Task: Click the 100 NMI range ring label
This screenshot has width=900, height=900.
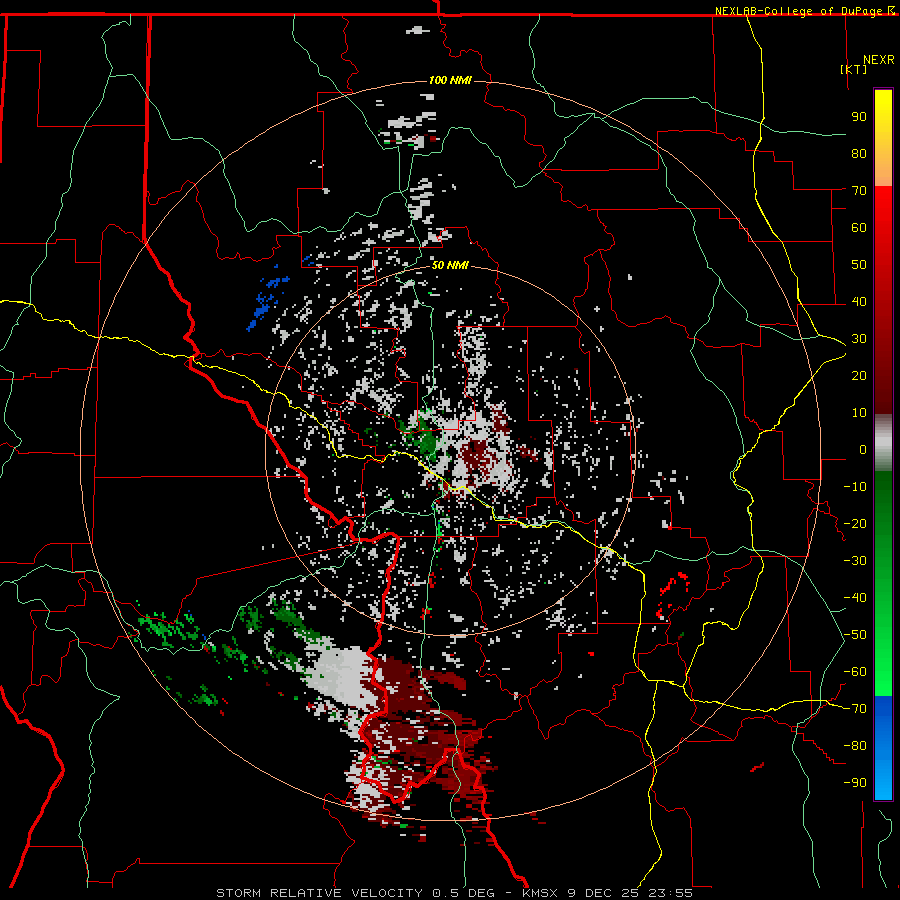Action: click(x=450, y=80)
